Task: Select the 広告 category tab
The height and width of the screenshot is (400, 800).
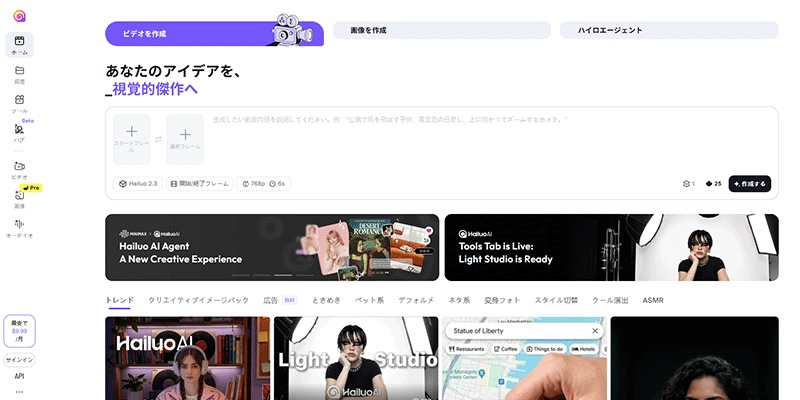Action: [270, 301]
